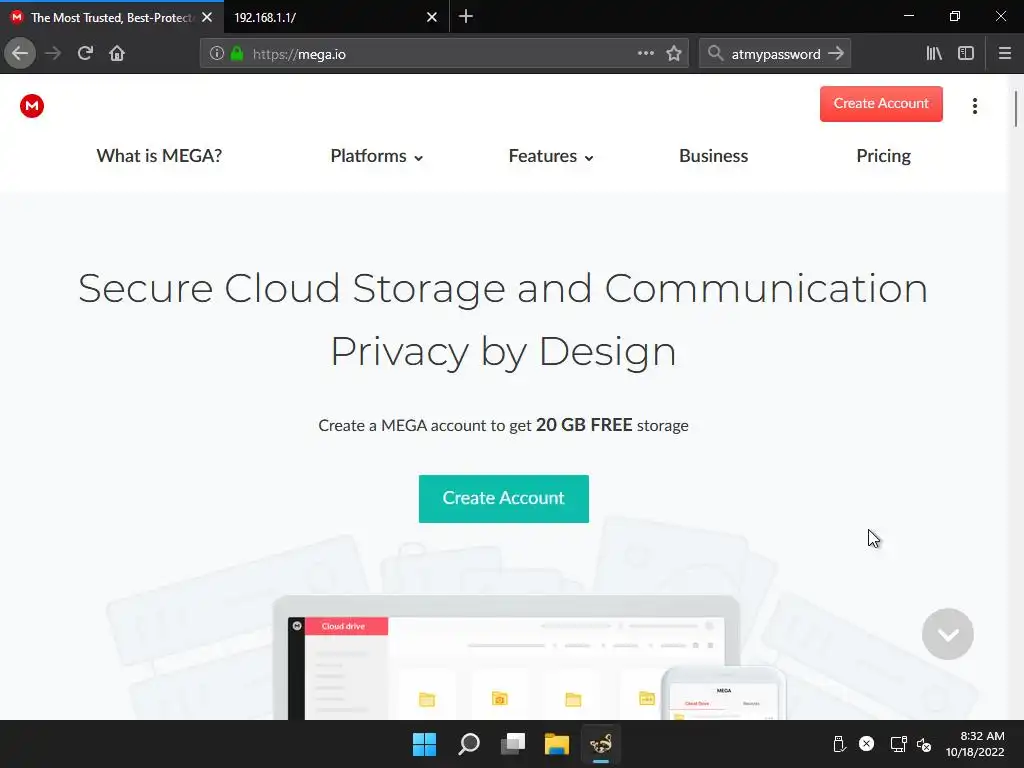This screenshot has width=1024, height=768.
Task: Show site information via the info icon
Action: tap(217, 54)
